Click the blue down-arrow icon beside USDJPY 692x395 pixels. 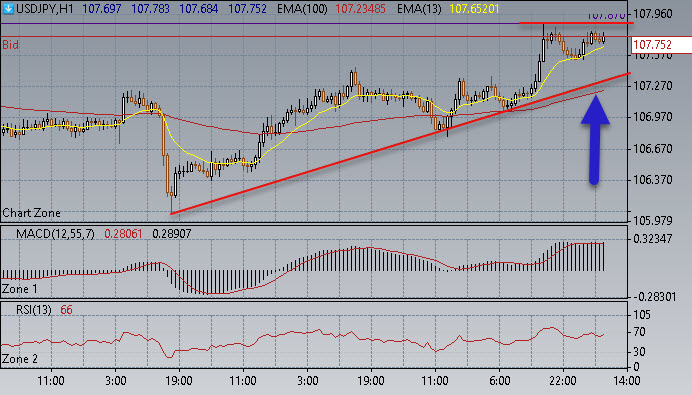pos(8,8)
